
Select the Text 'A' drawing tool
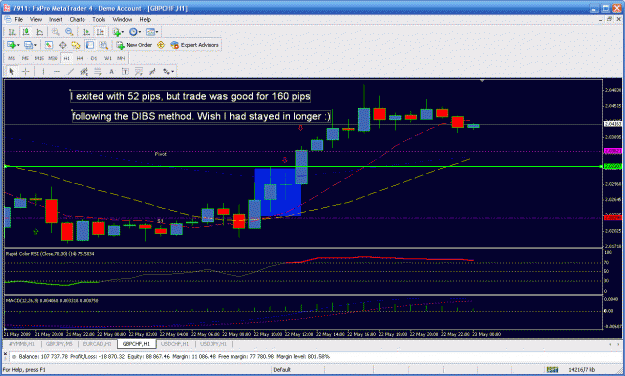click(x=112, y=71)
